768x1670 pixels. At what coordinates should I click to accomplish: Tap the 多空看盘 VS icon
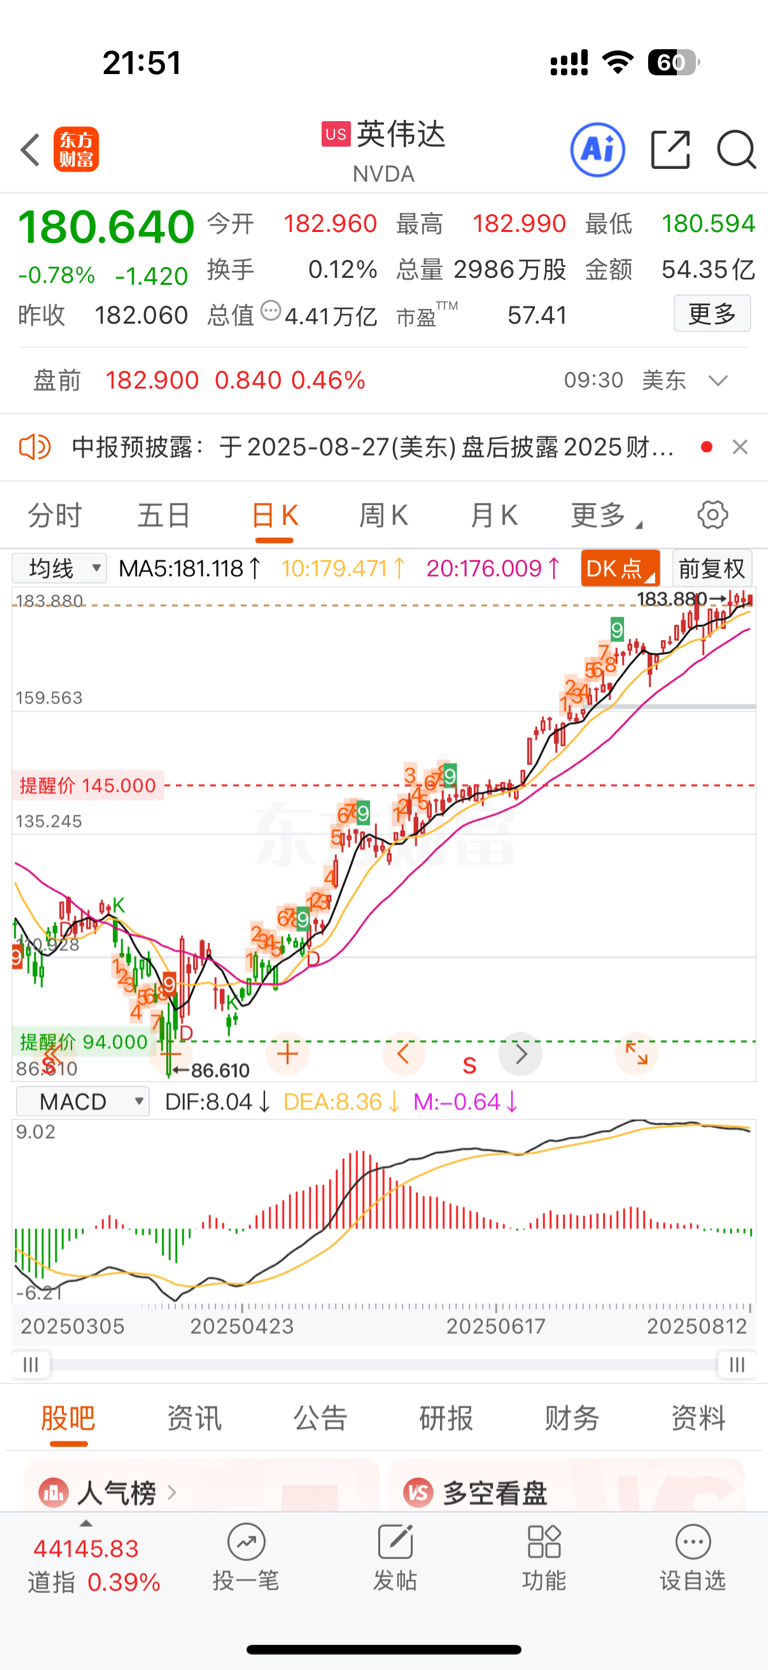click(418, 1493)
